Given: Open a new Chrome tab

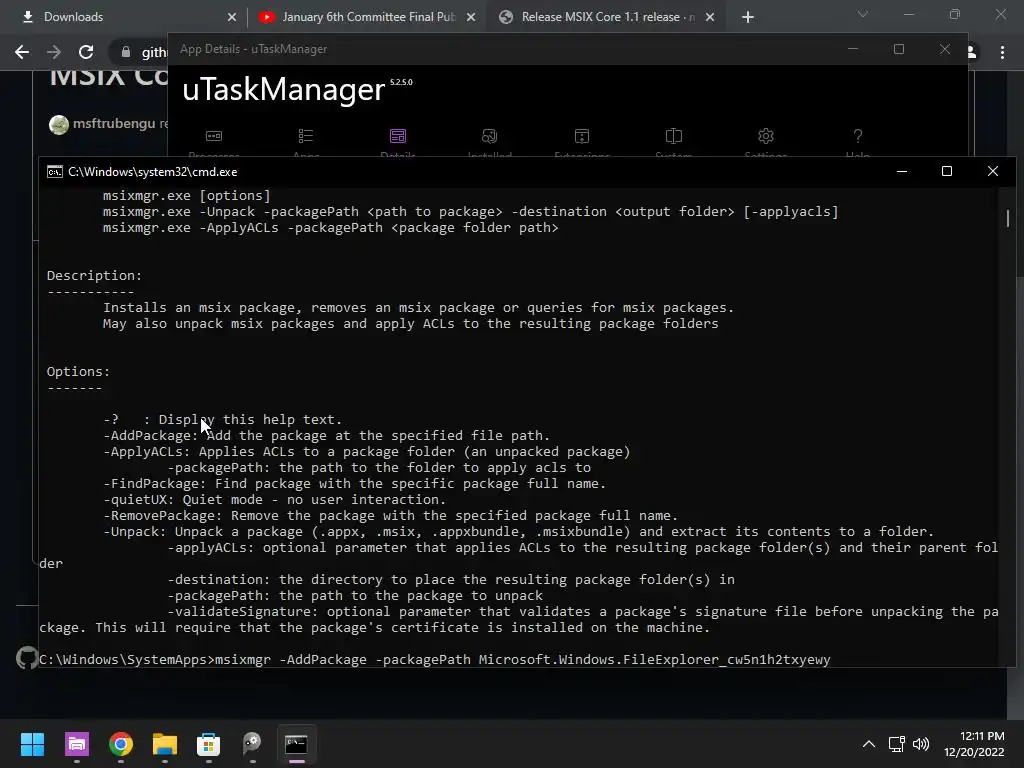Looking at the screenshot, I should point(748,17).
